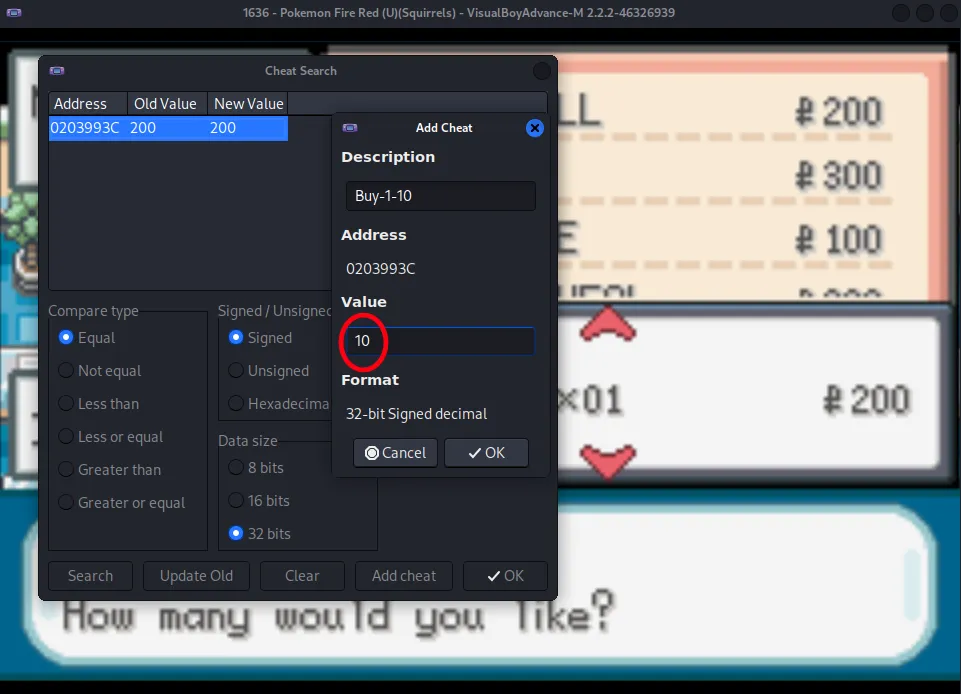The height and width of the screenshot is (694, 961).
Task: Click the Cheat Search round close button
Action: tap(541, 71)
